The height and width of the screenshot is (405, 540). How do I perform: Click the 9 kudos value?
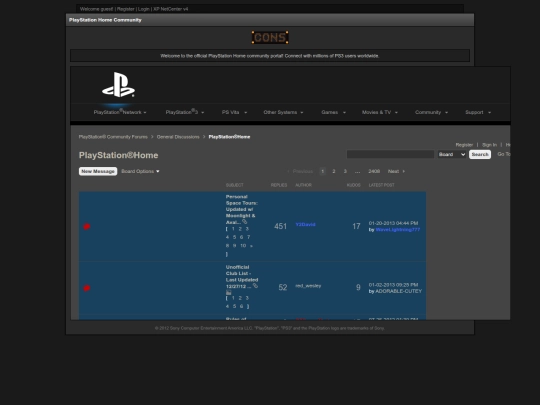click(x=358, y=288)
